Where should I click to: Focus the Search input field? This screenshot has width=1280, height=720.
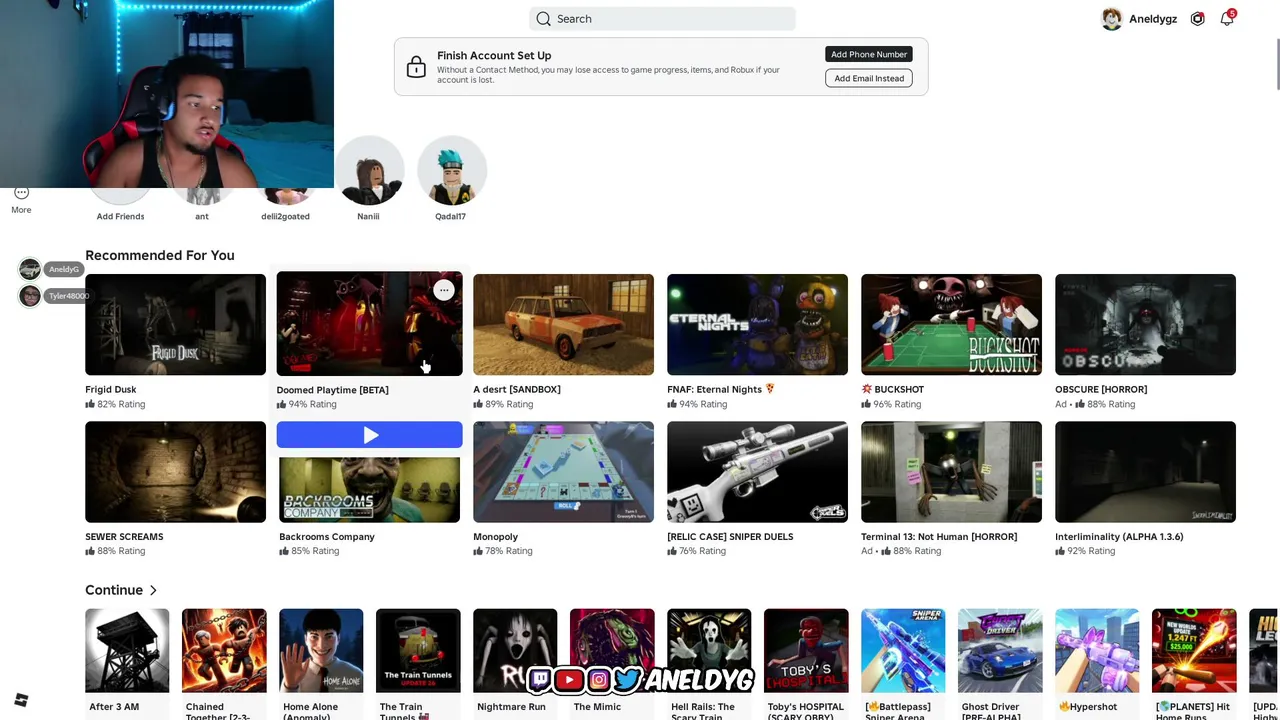[662, 19]
